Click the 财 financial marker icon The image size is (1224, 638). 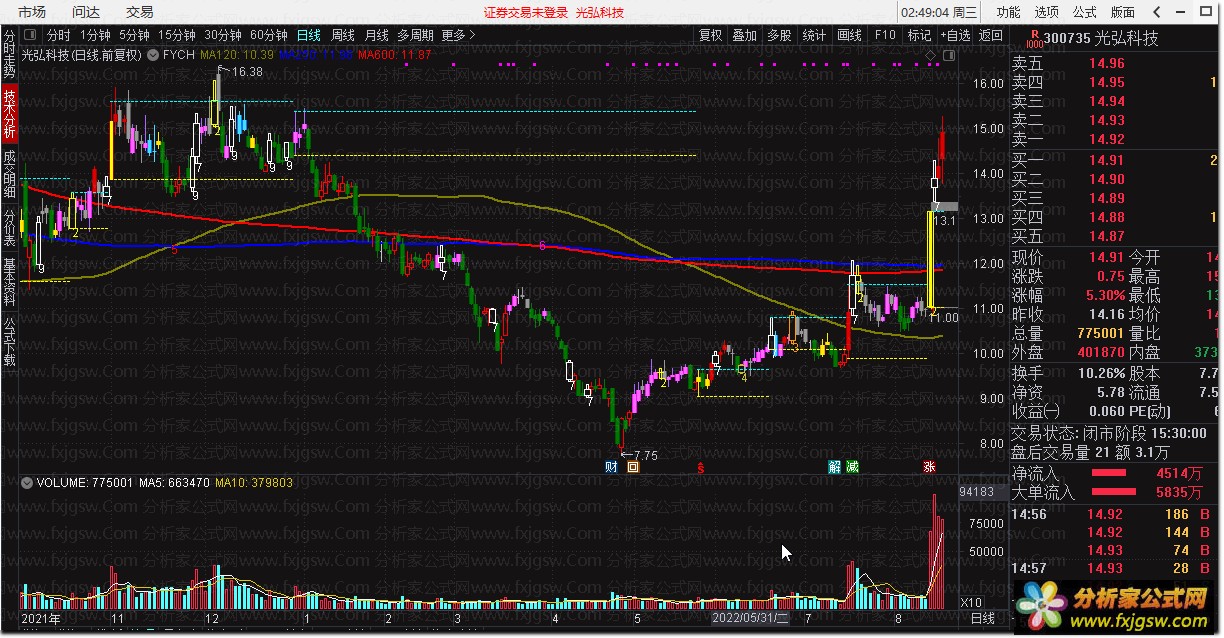click(612, 466)
